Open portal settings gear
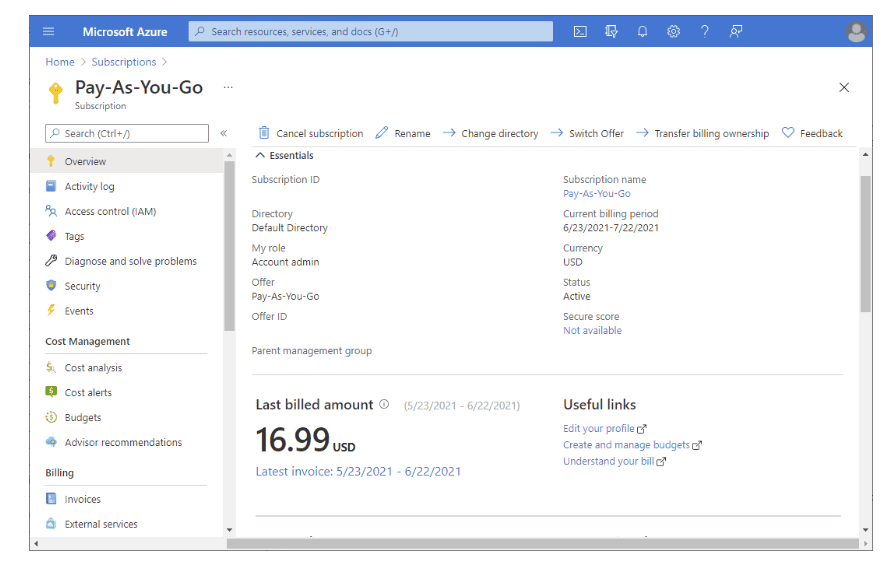Screen dimensions: 892x573 pos(674,31)
